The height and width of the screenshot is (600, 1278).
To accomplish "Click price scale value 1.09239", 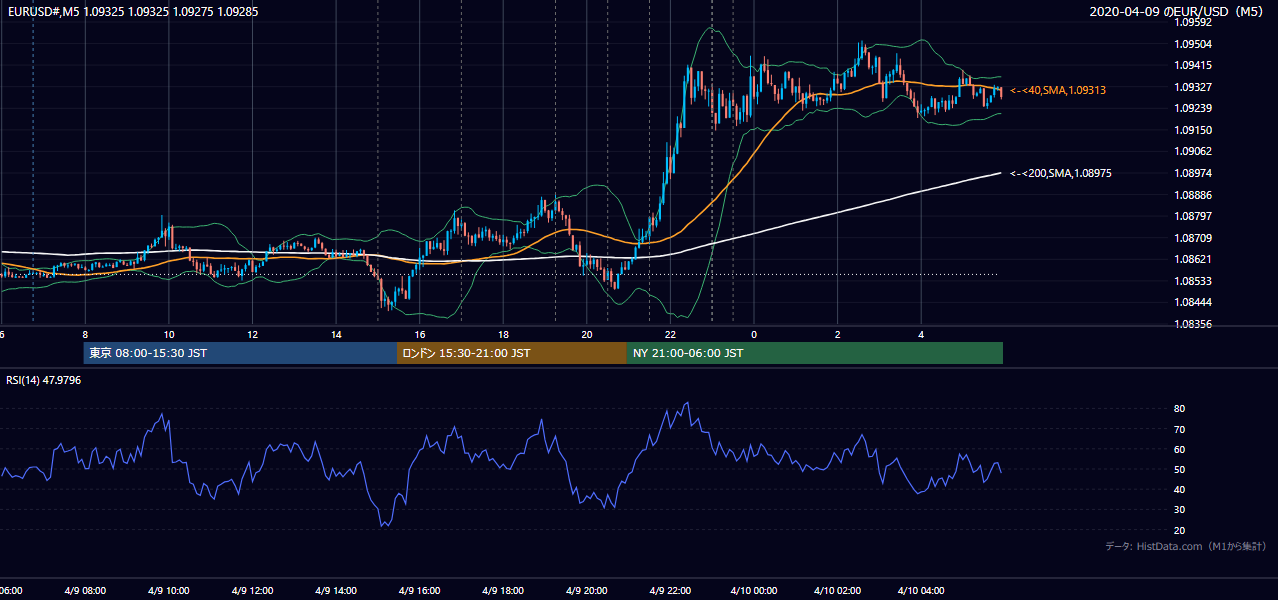I will [x=1195, y=108].
